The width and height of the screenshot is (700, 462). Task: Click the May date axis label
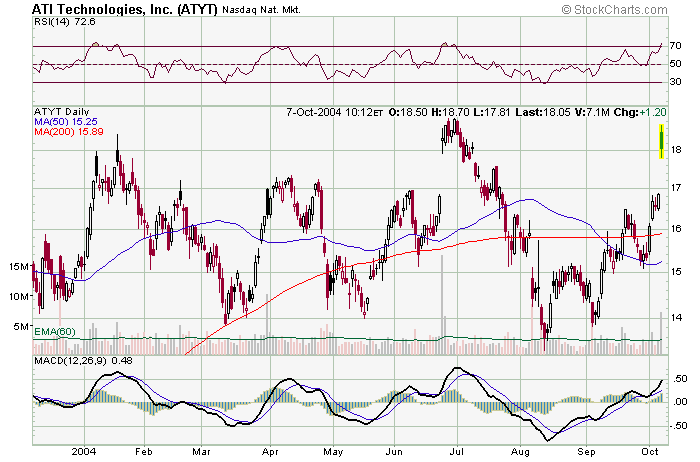333,452
